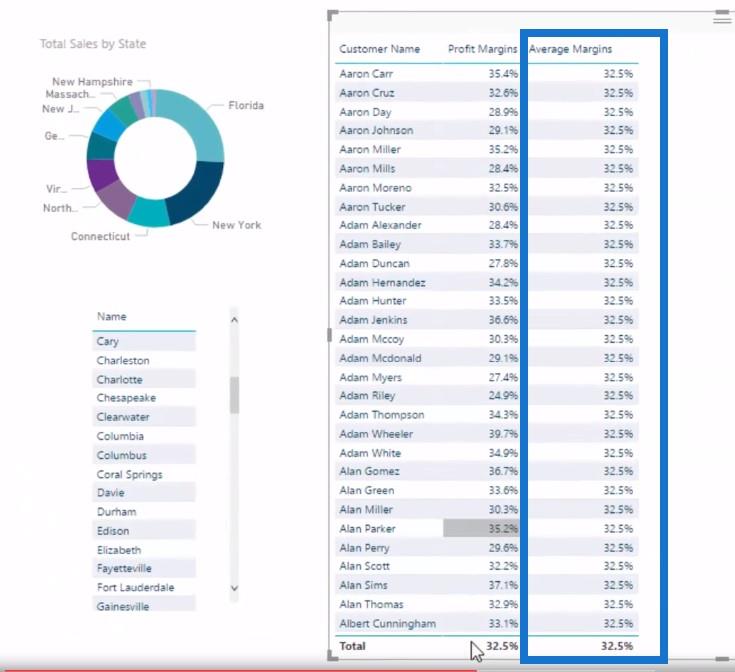735x672 pixels.
Task: Click the Adam Wheeler customer name
Action: (x=376, y=434)
